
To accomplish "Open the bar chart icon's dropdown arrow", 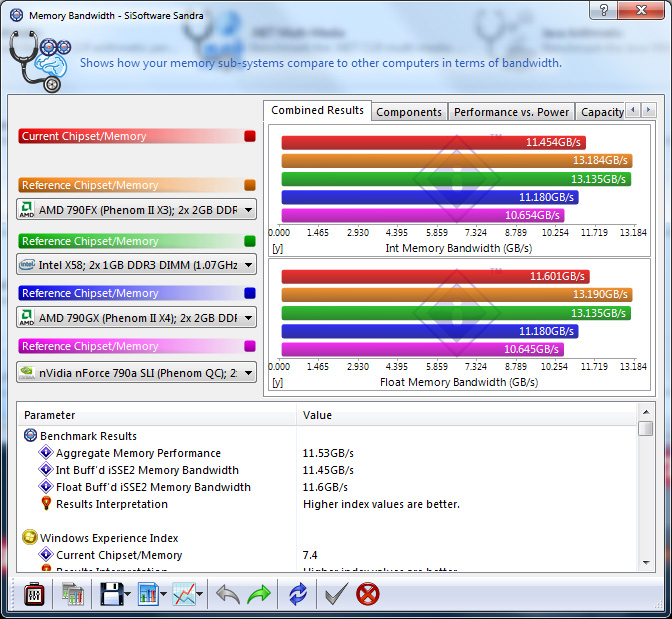I will point(163,595).
